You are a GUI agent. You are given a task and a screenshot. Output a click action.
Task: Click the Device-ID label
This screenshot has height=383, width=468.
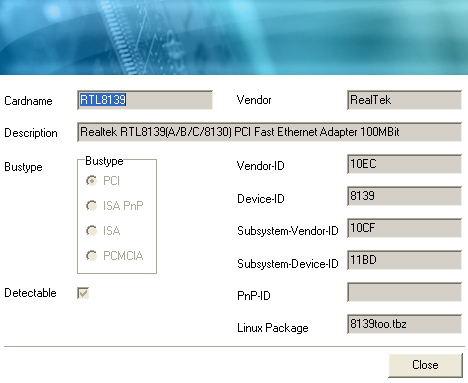point(261,199)
